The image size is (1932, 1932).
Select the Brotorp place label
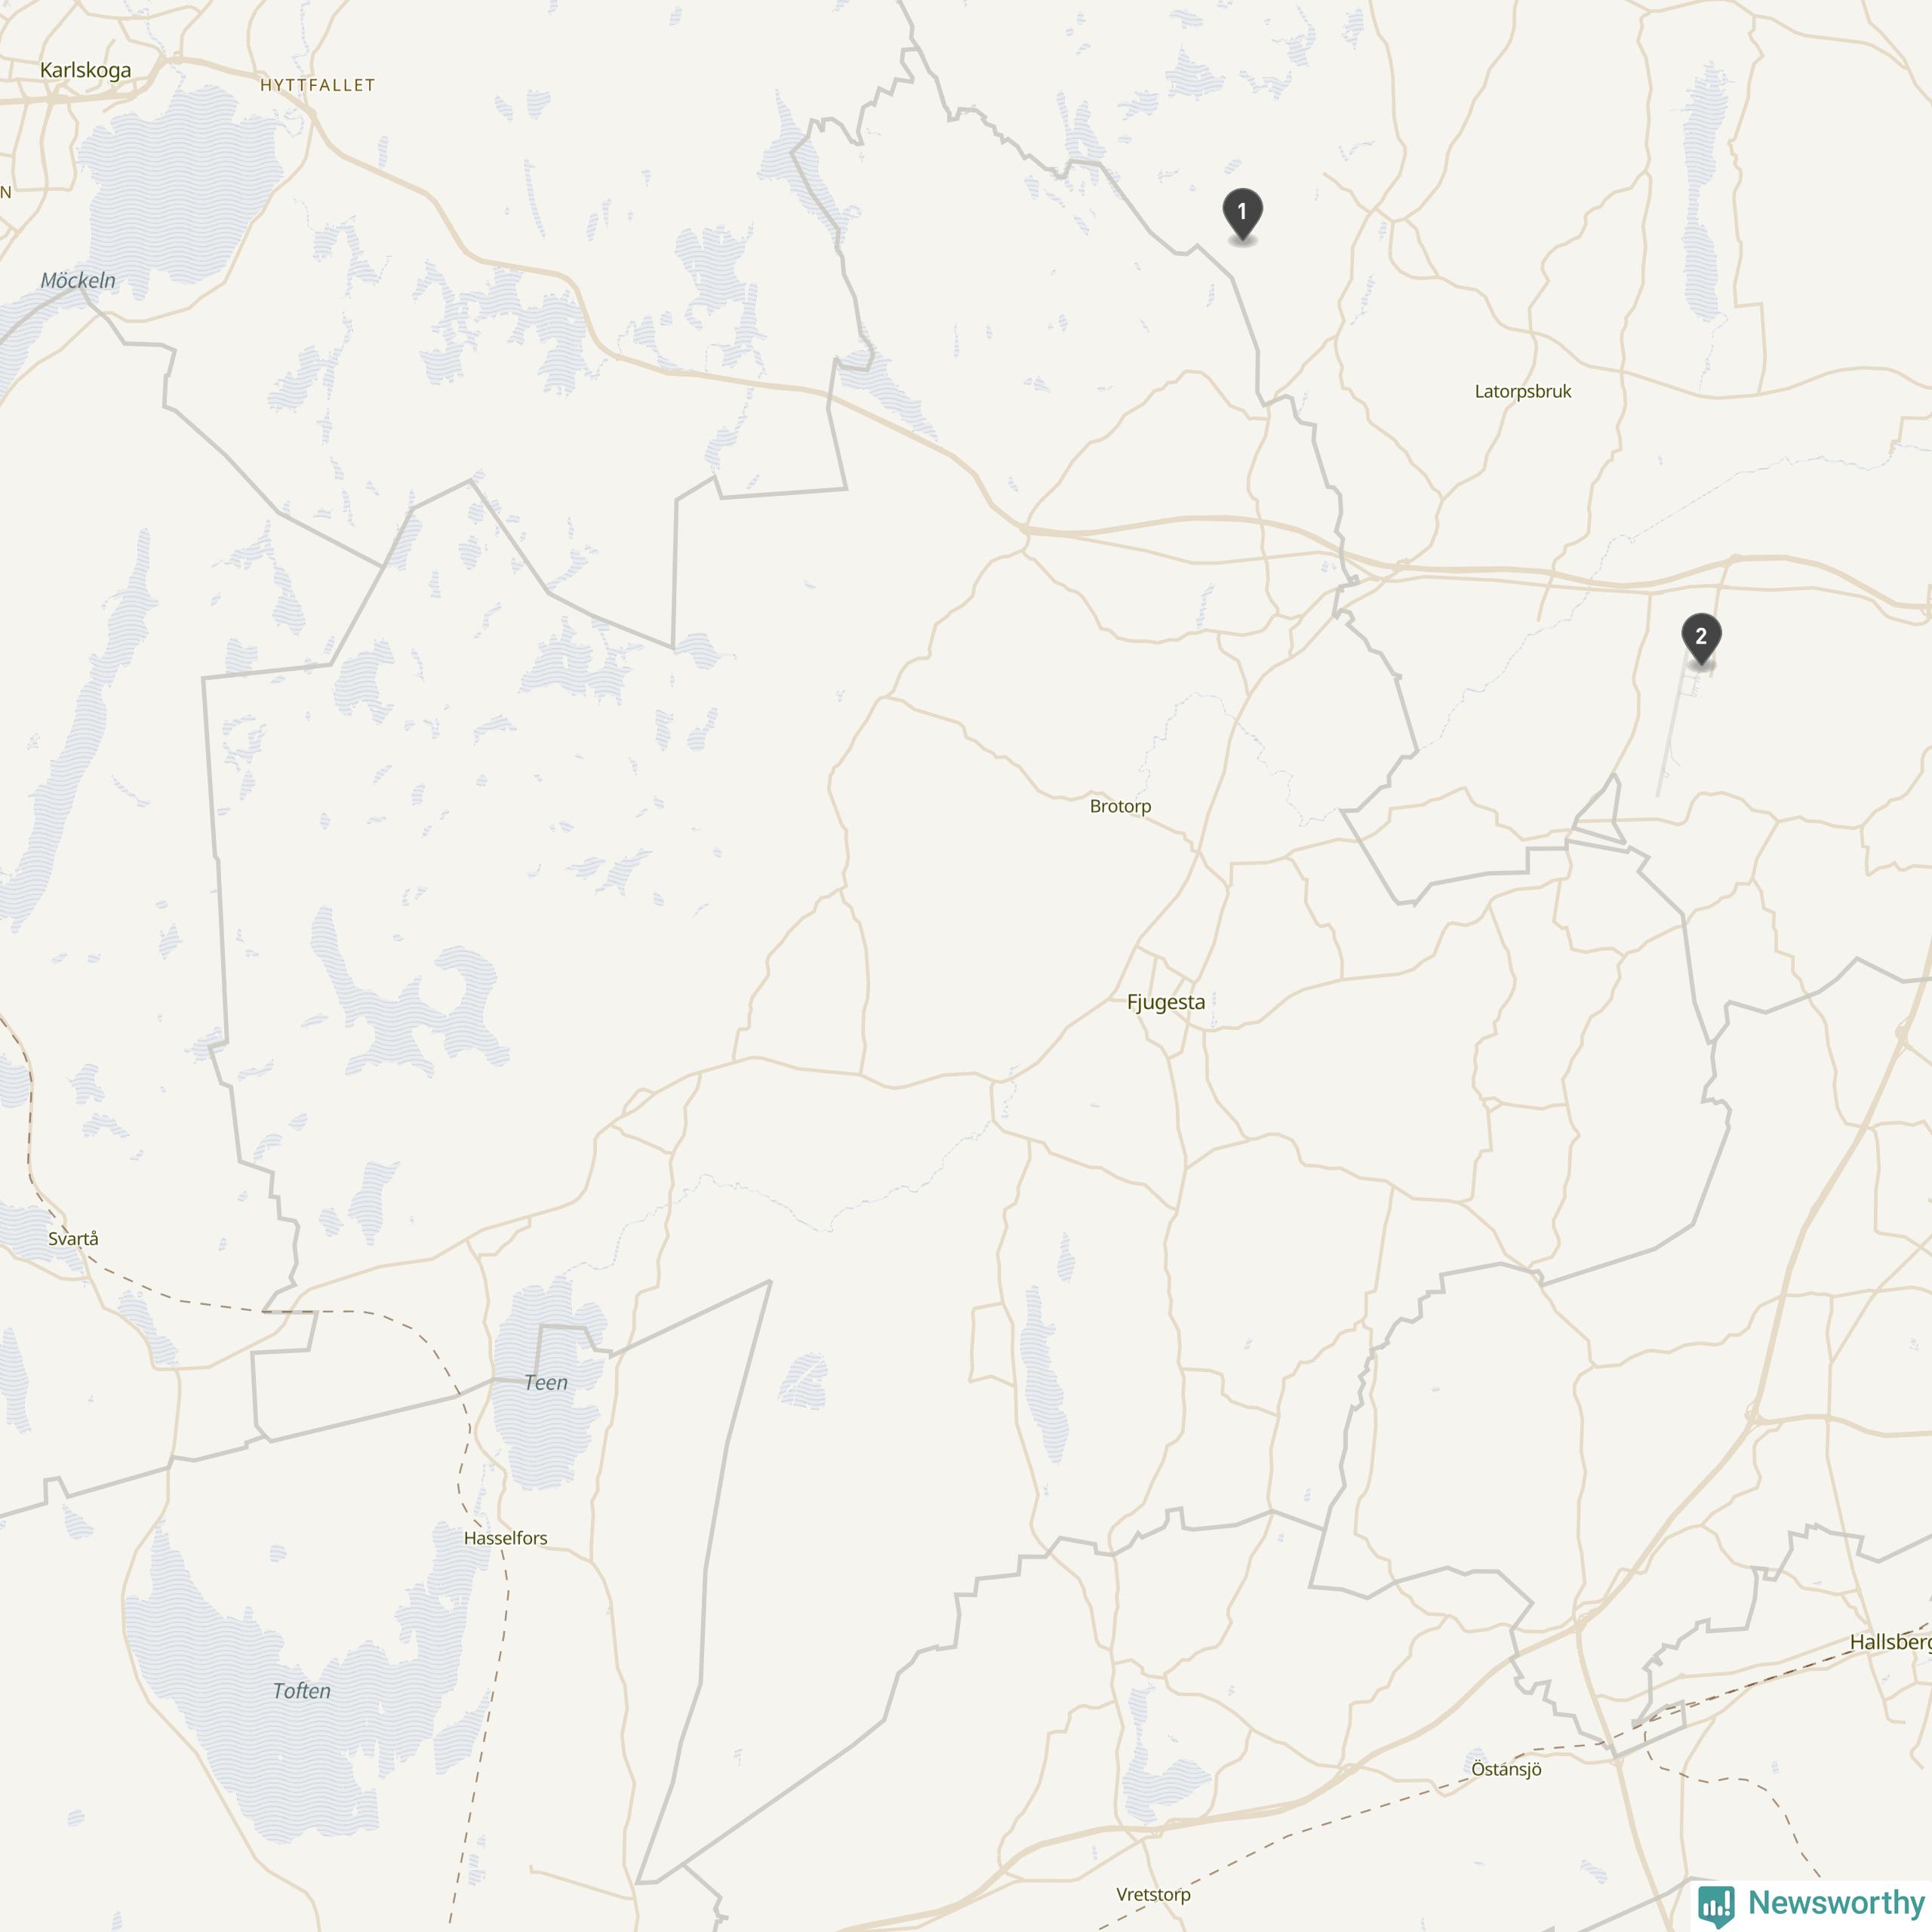click(1120, 806)
